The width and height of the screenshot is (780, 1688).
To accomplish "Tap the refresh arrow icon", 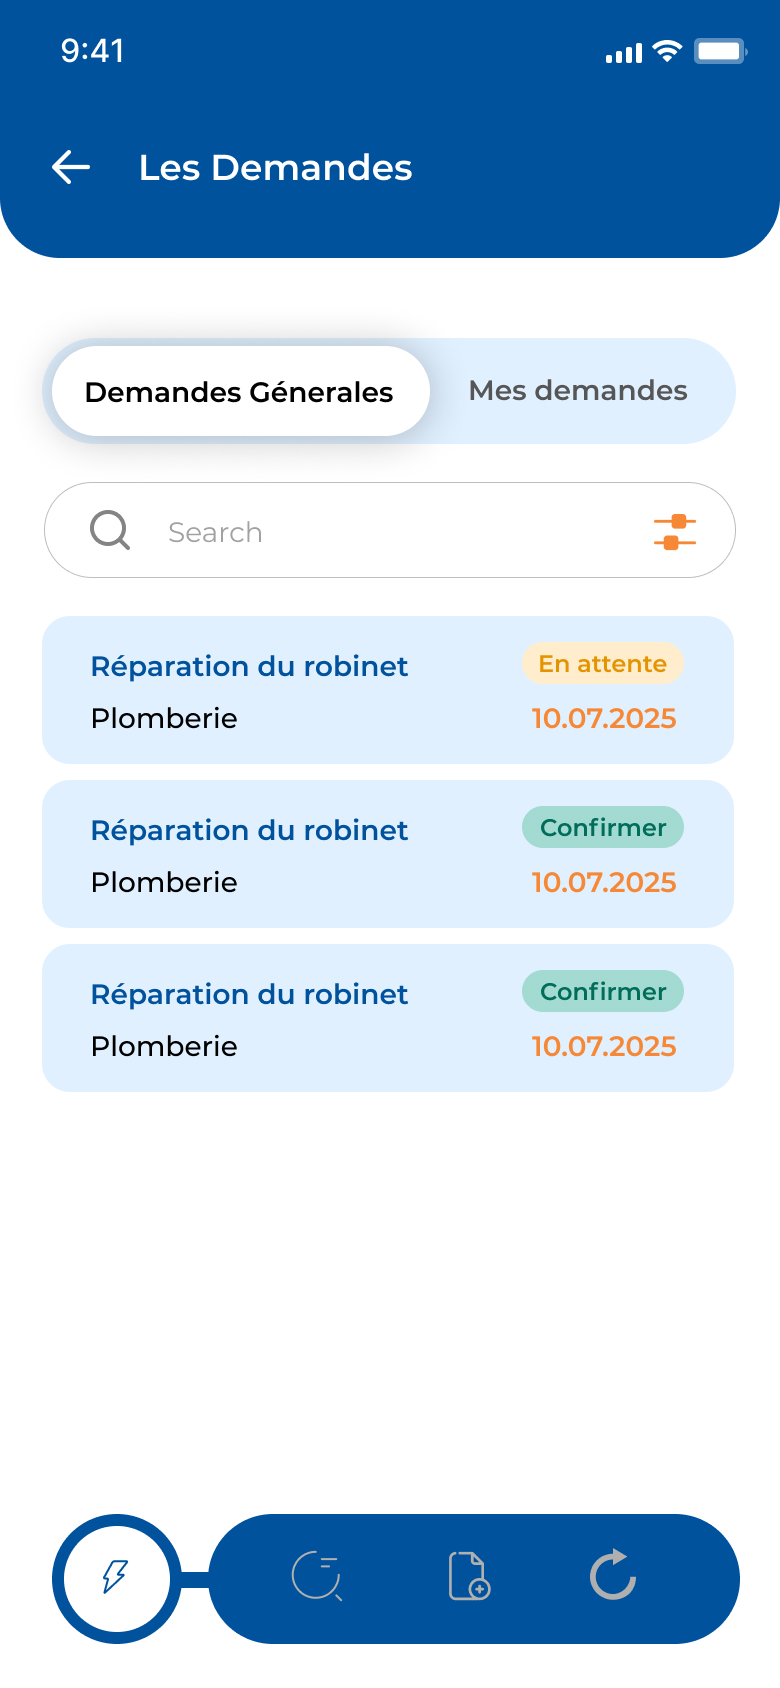I will click(x=613, y=1575).
